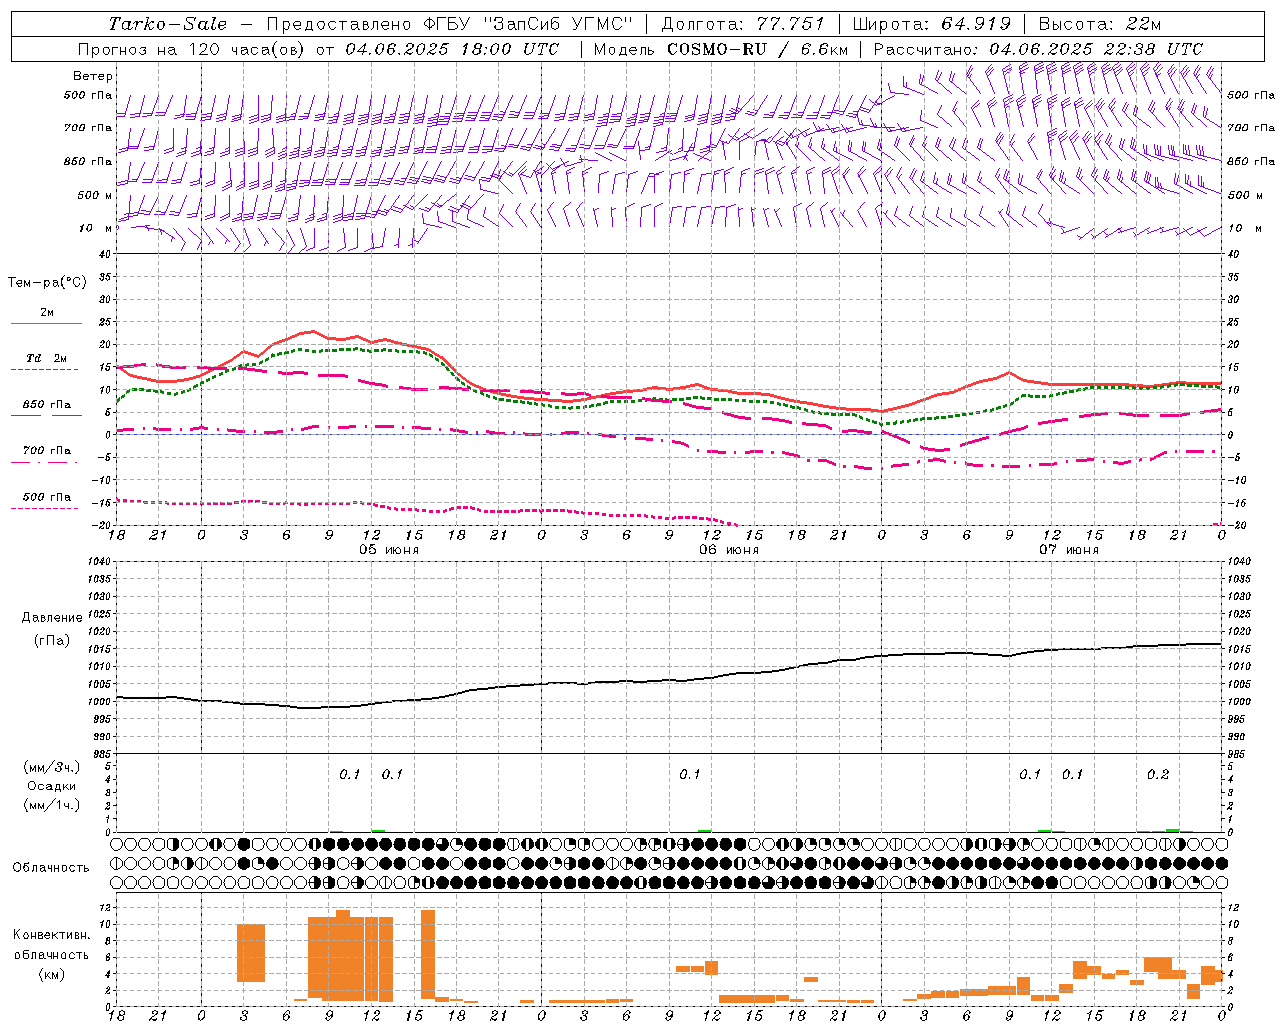Screen dimensions: 1280x1024
Task: Click the Ветер panel label
Action: pyautogui.click(x=93, y=76)
